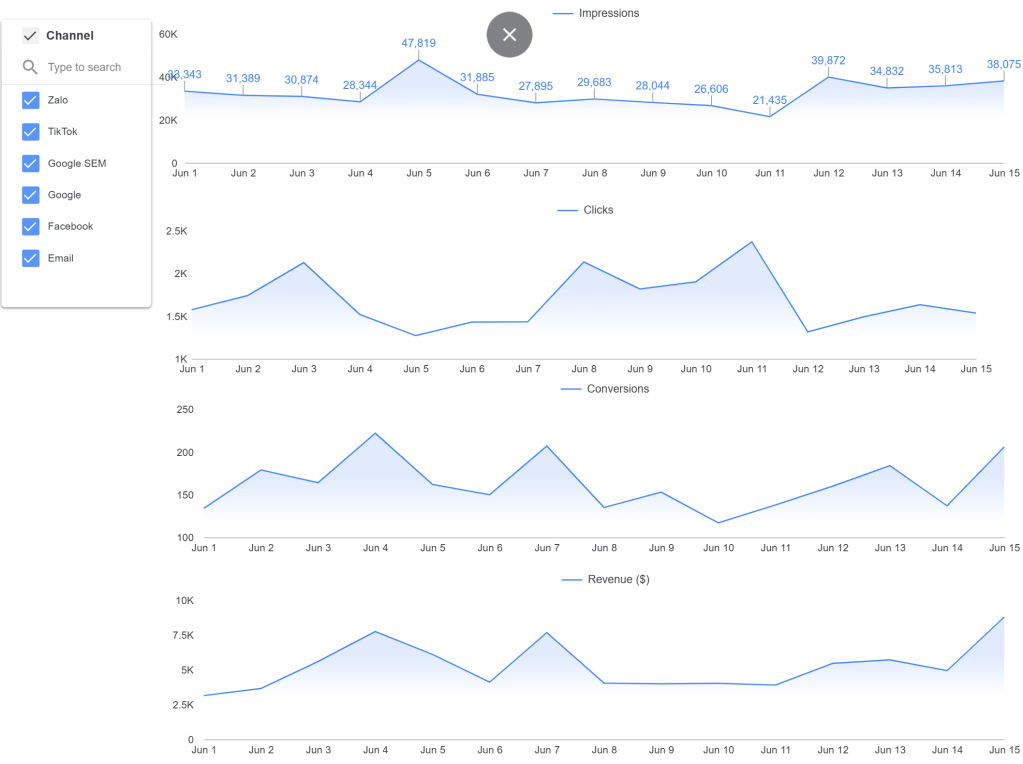Viewport: 1023px width, 764px height.
Task: Toggle the Facebook channel checkbox
Action: point(30,227)
